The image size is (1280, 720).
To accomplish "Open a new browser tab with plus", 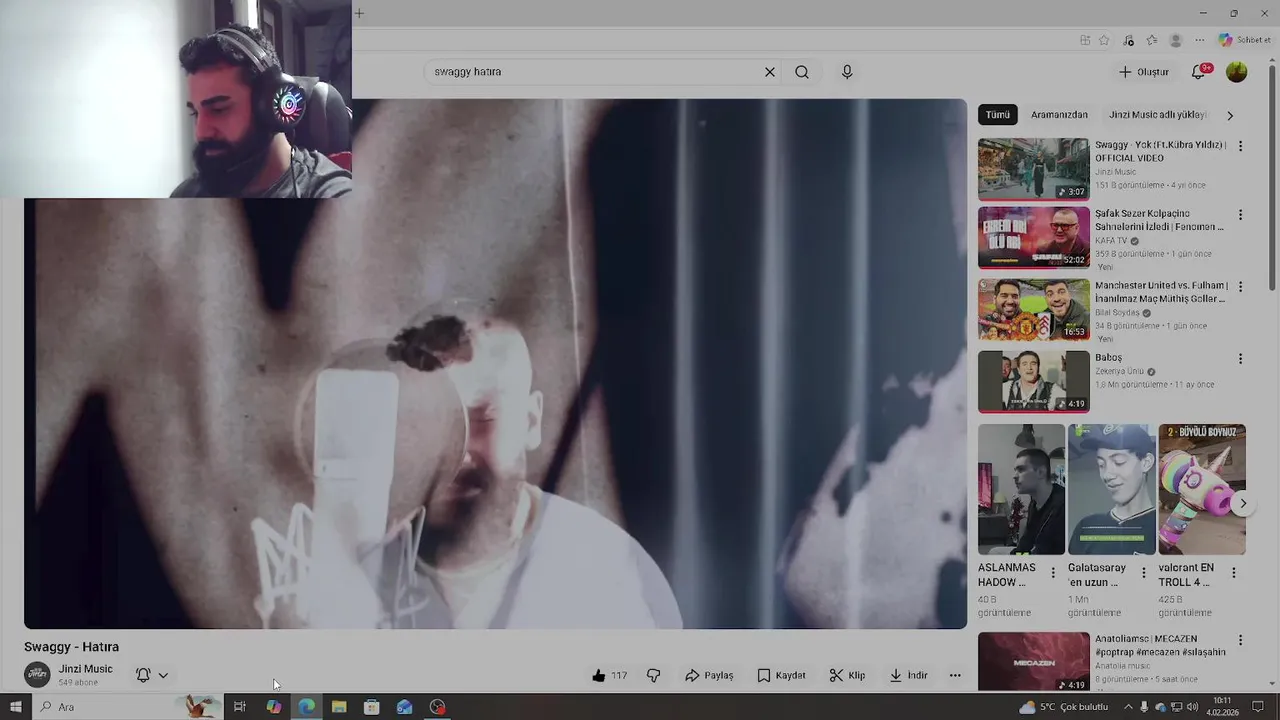I will [359, 13].
